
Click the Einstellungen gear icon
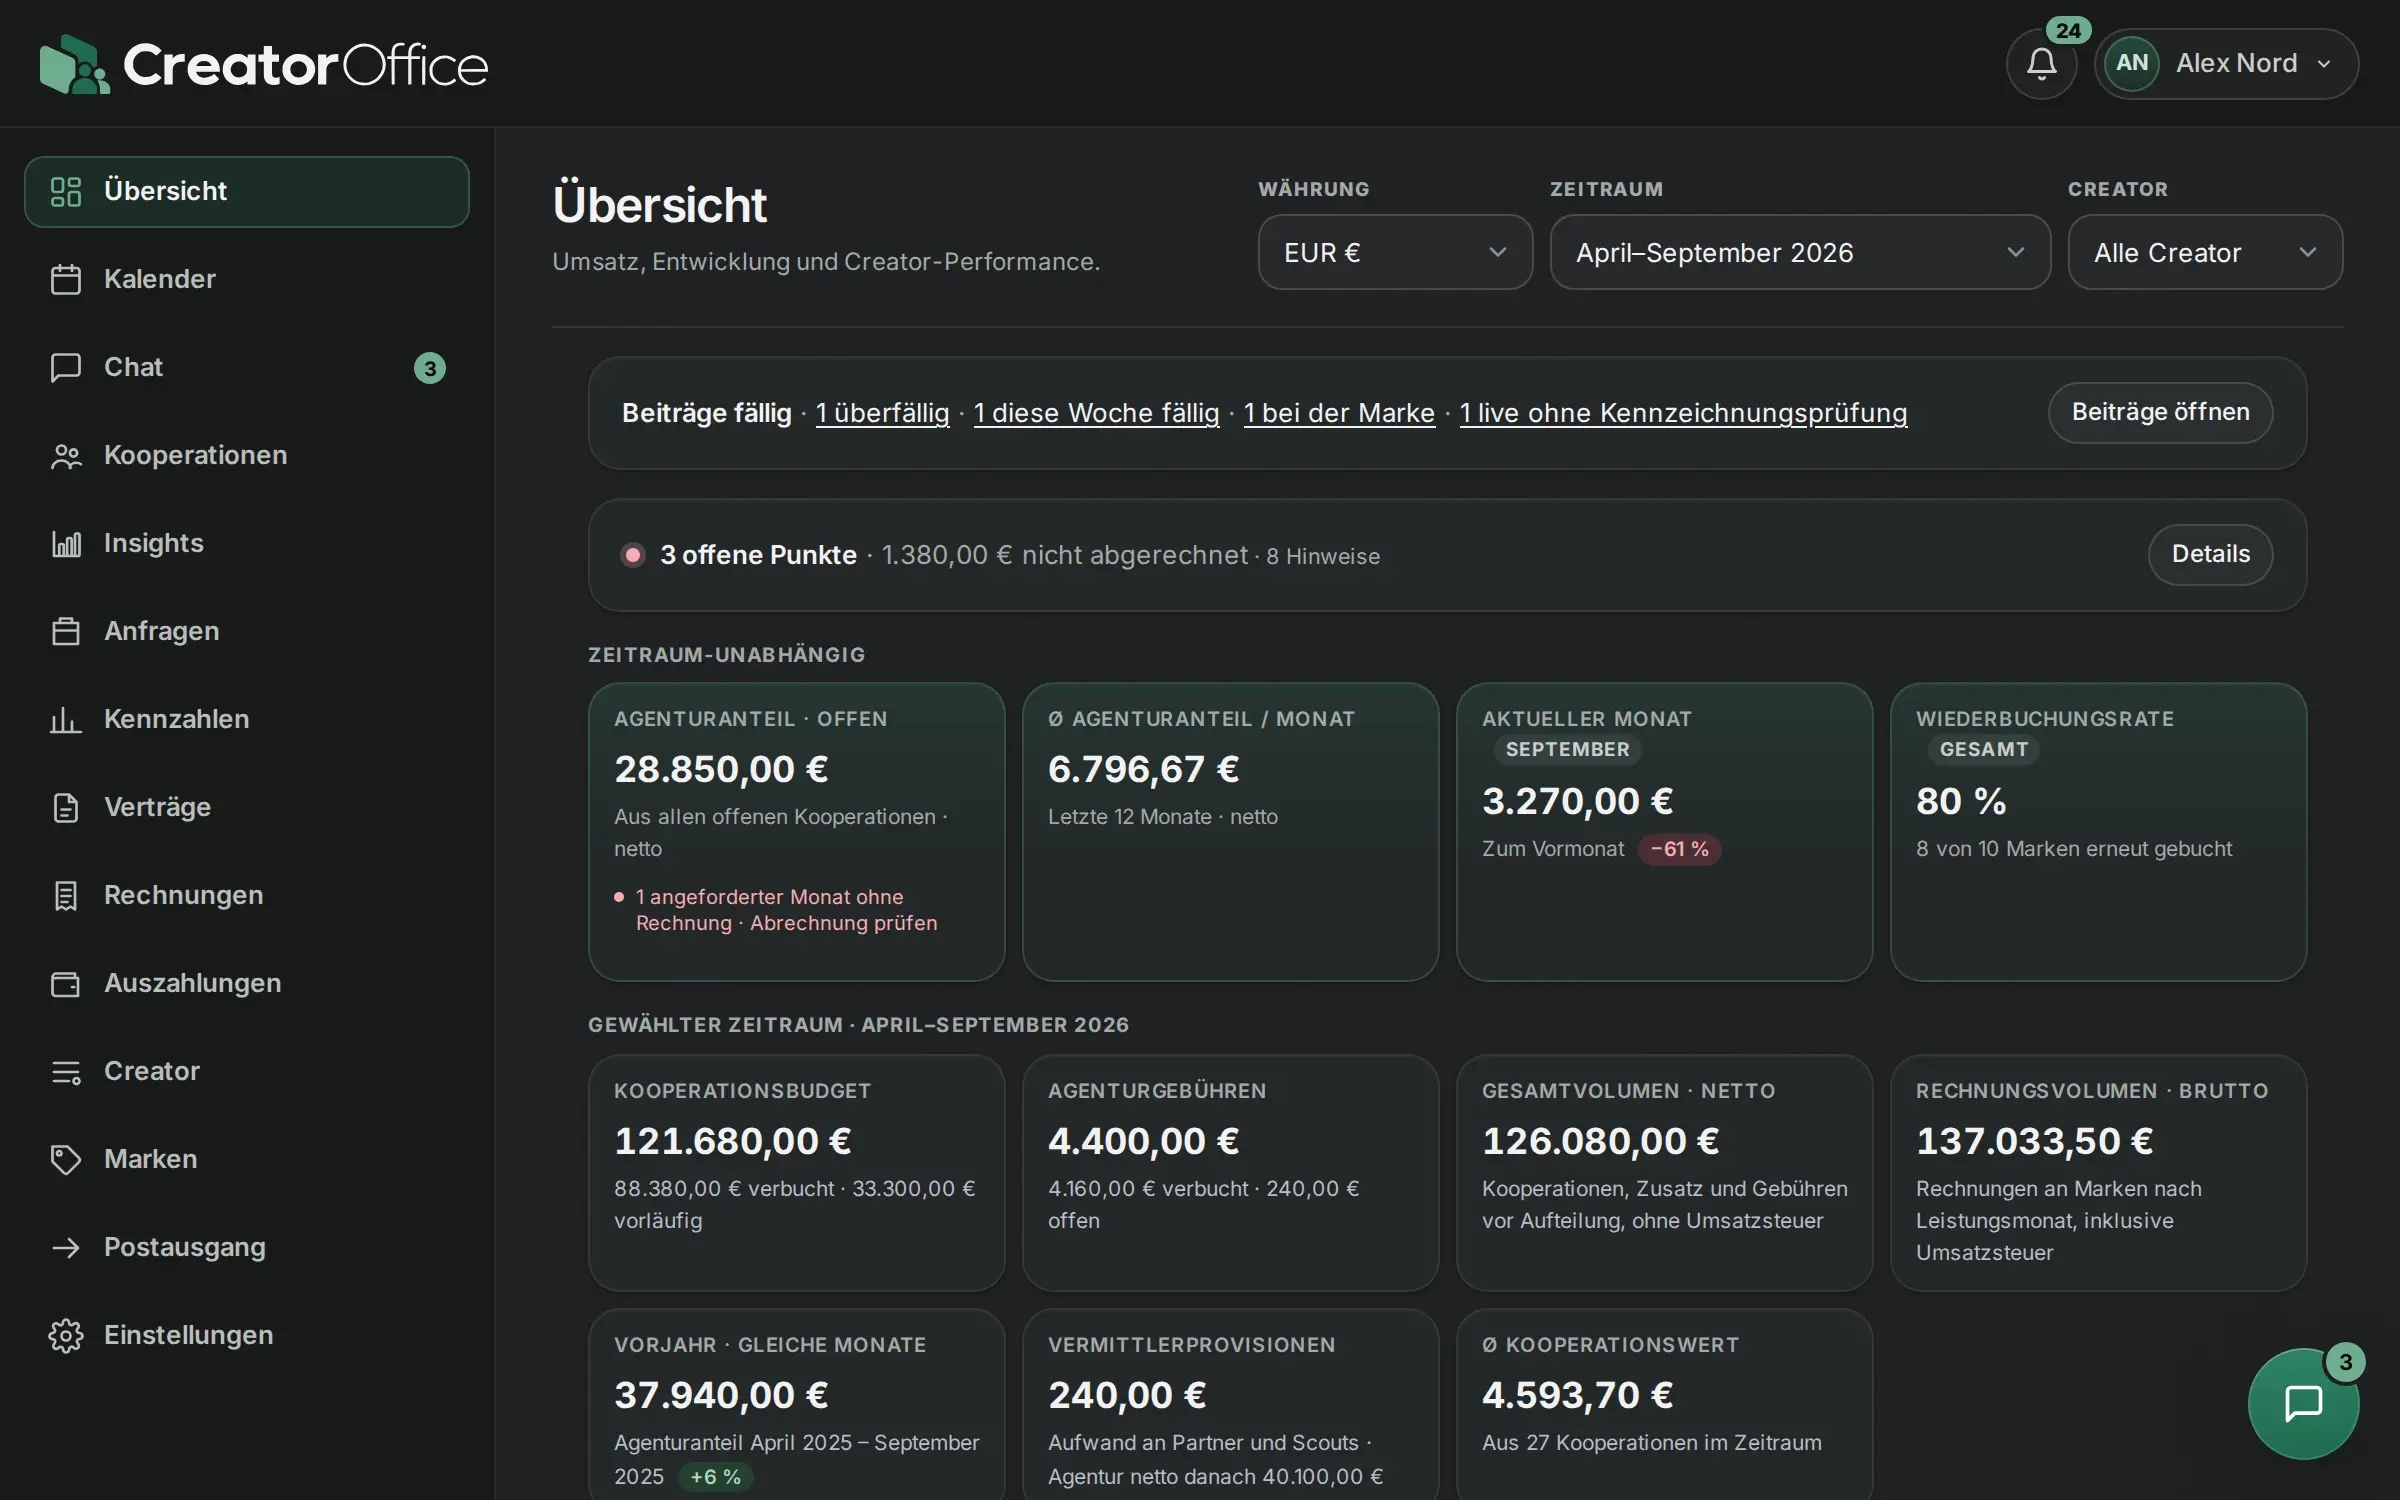pos(66,1335)
